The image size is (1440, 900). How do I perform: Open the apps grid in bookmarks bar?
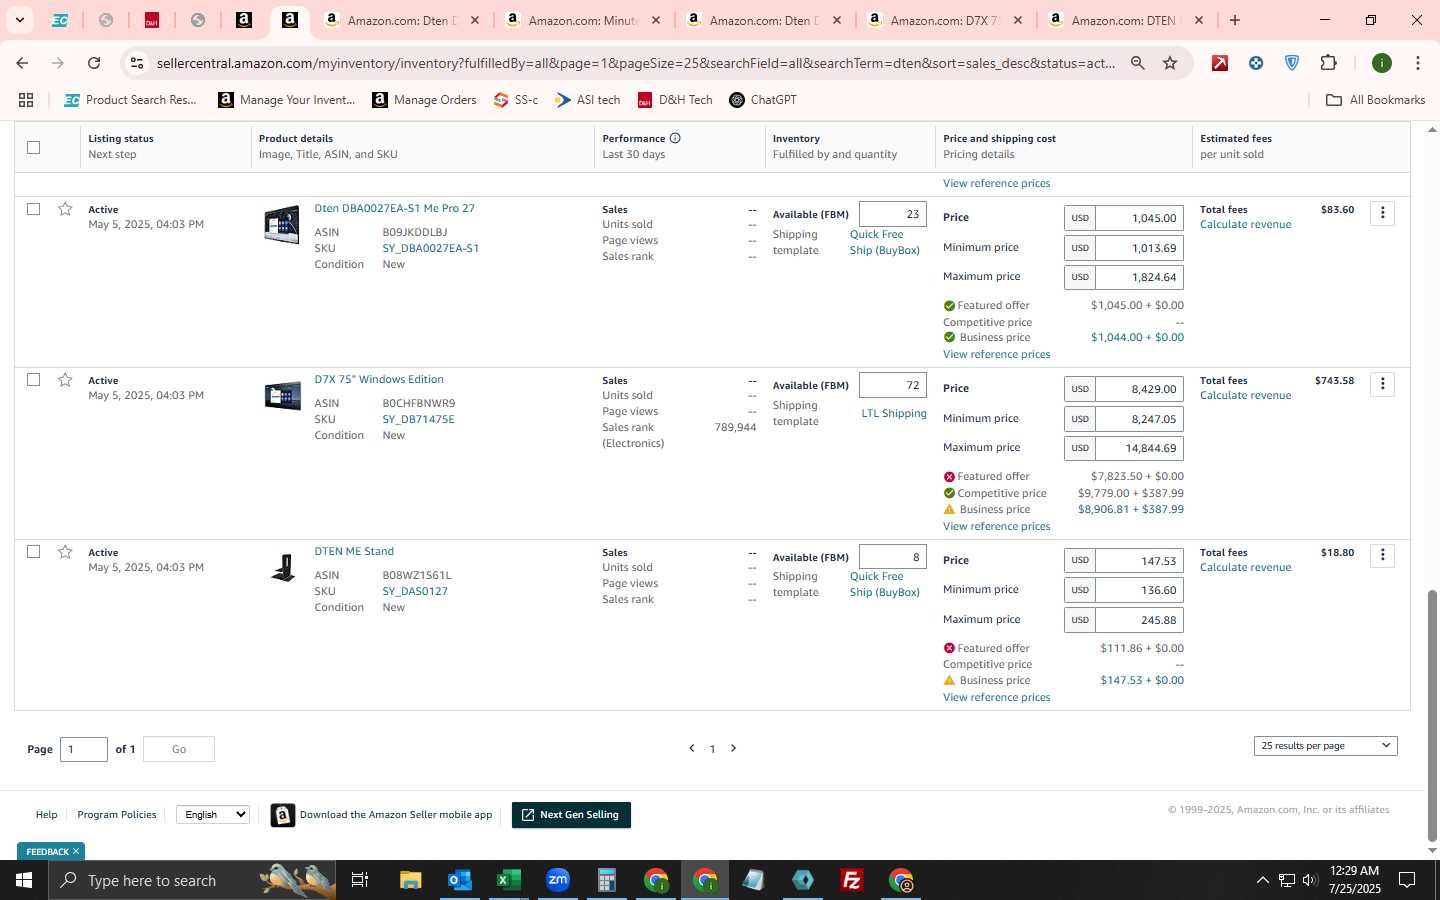[26, 100]
